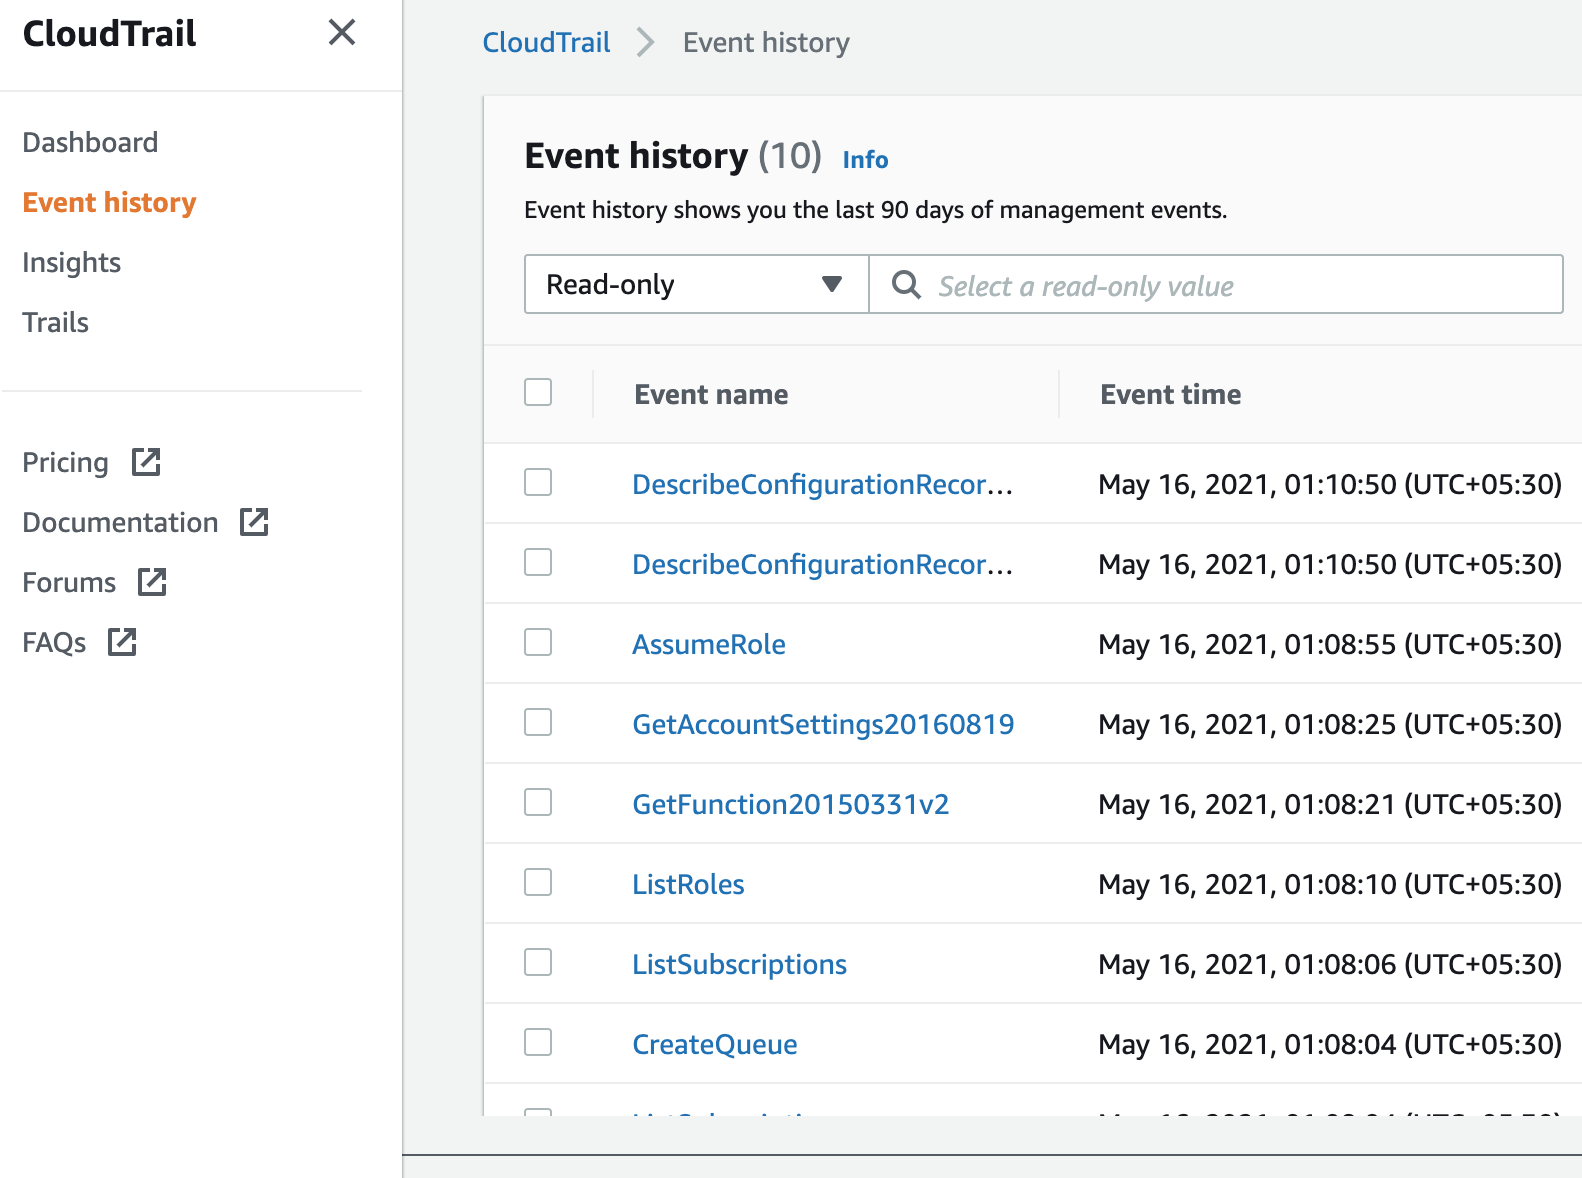This screenshot has width=1582, height=1178.
Task: Click the Pricing external-link icon
Action: (x=146, y=462)
